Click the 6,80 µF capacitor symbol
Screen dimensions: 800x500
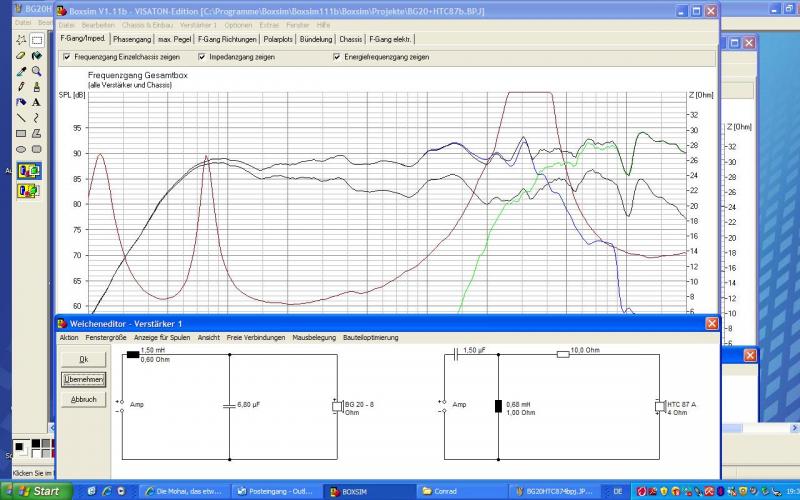coord(230,405)
